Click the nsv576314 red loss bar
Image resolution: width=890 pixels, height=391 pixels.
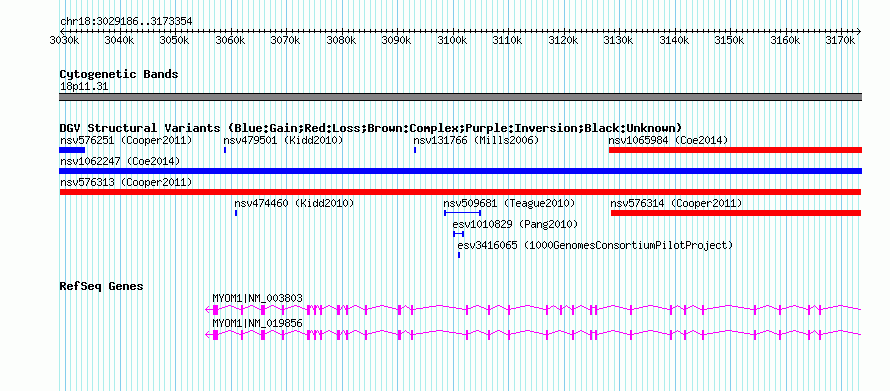(736, 213)
